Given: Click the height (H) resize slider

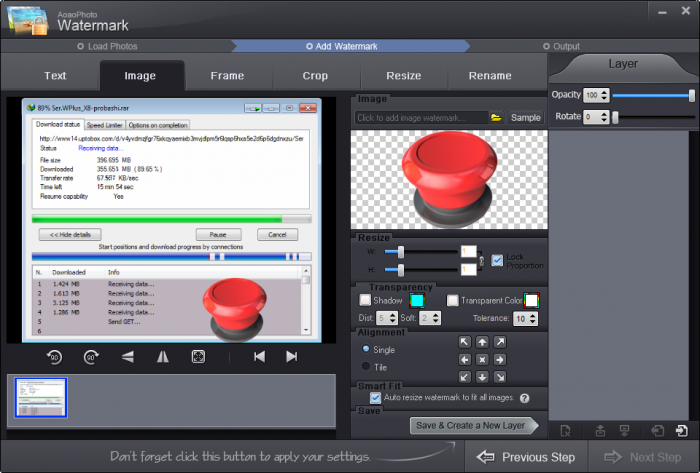Looking at the screenshot, I should [x=421, y=270].
